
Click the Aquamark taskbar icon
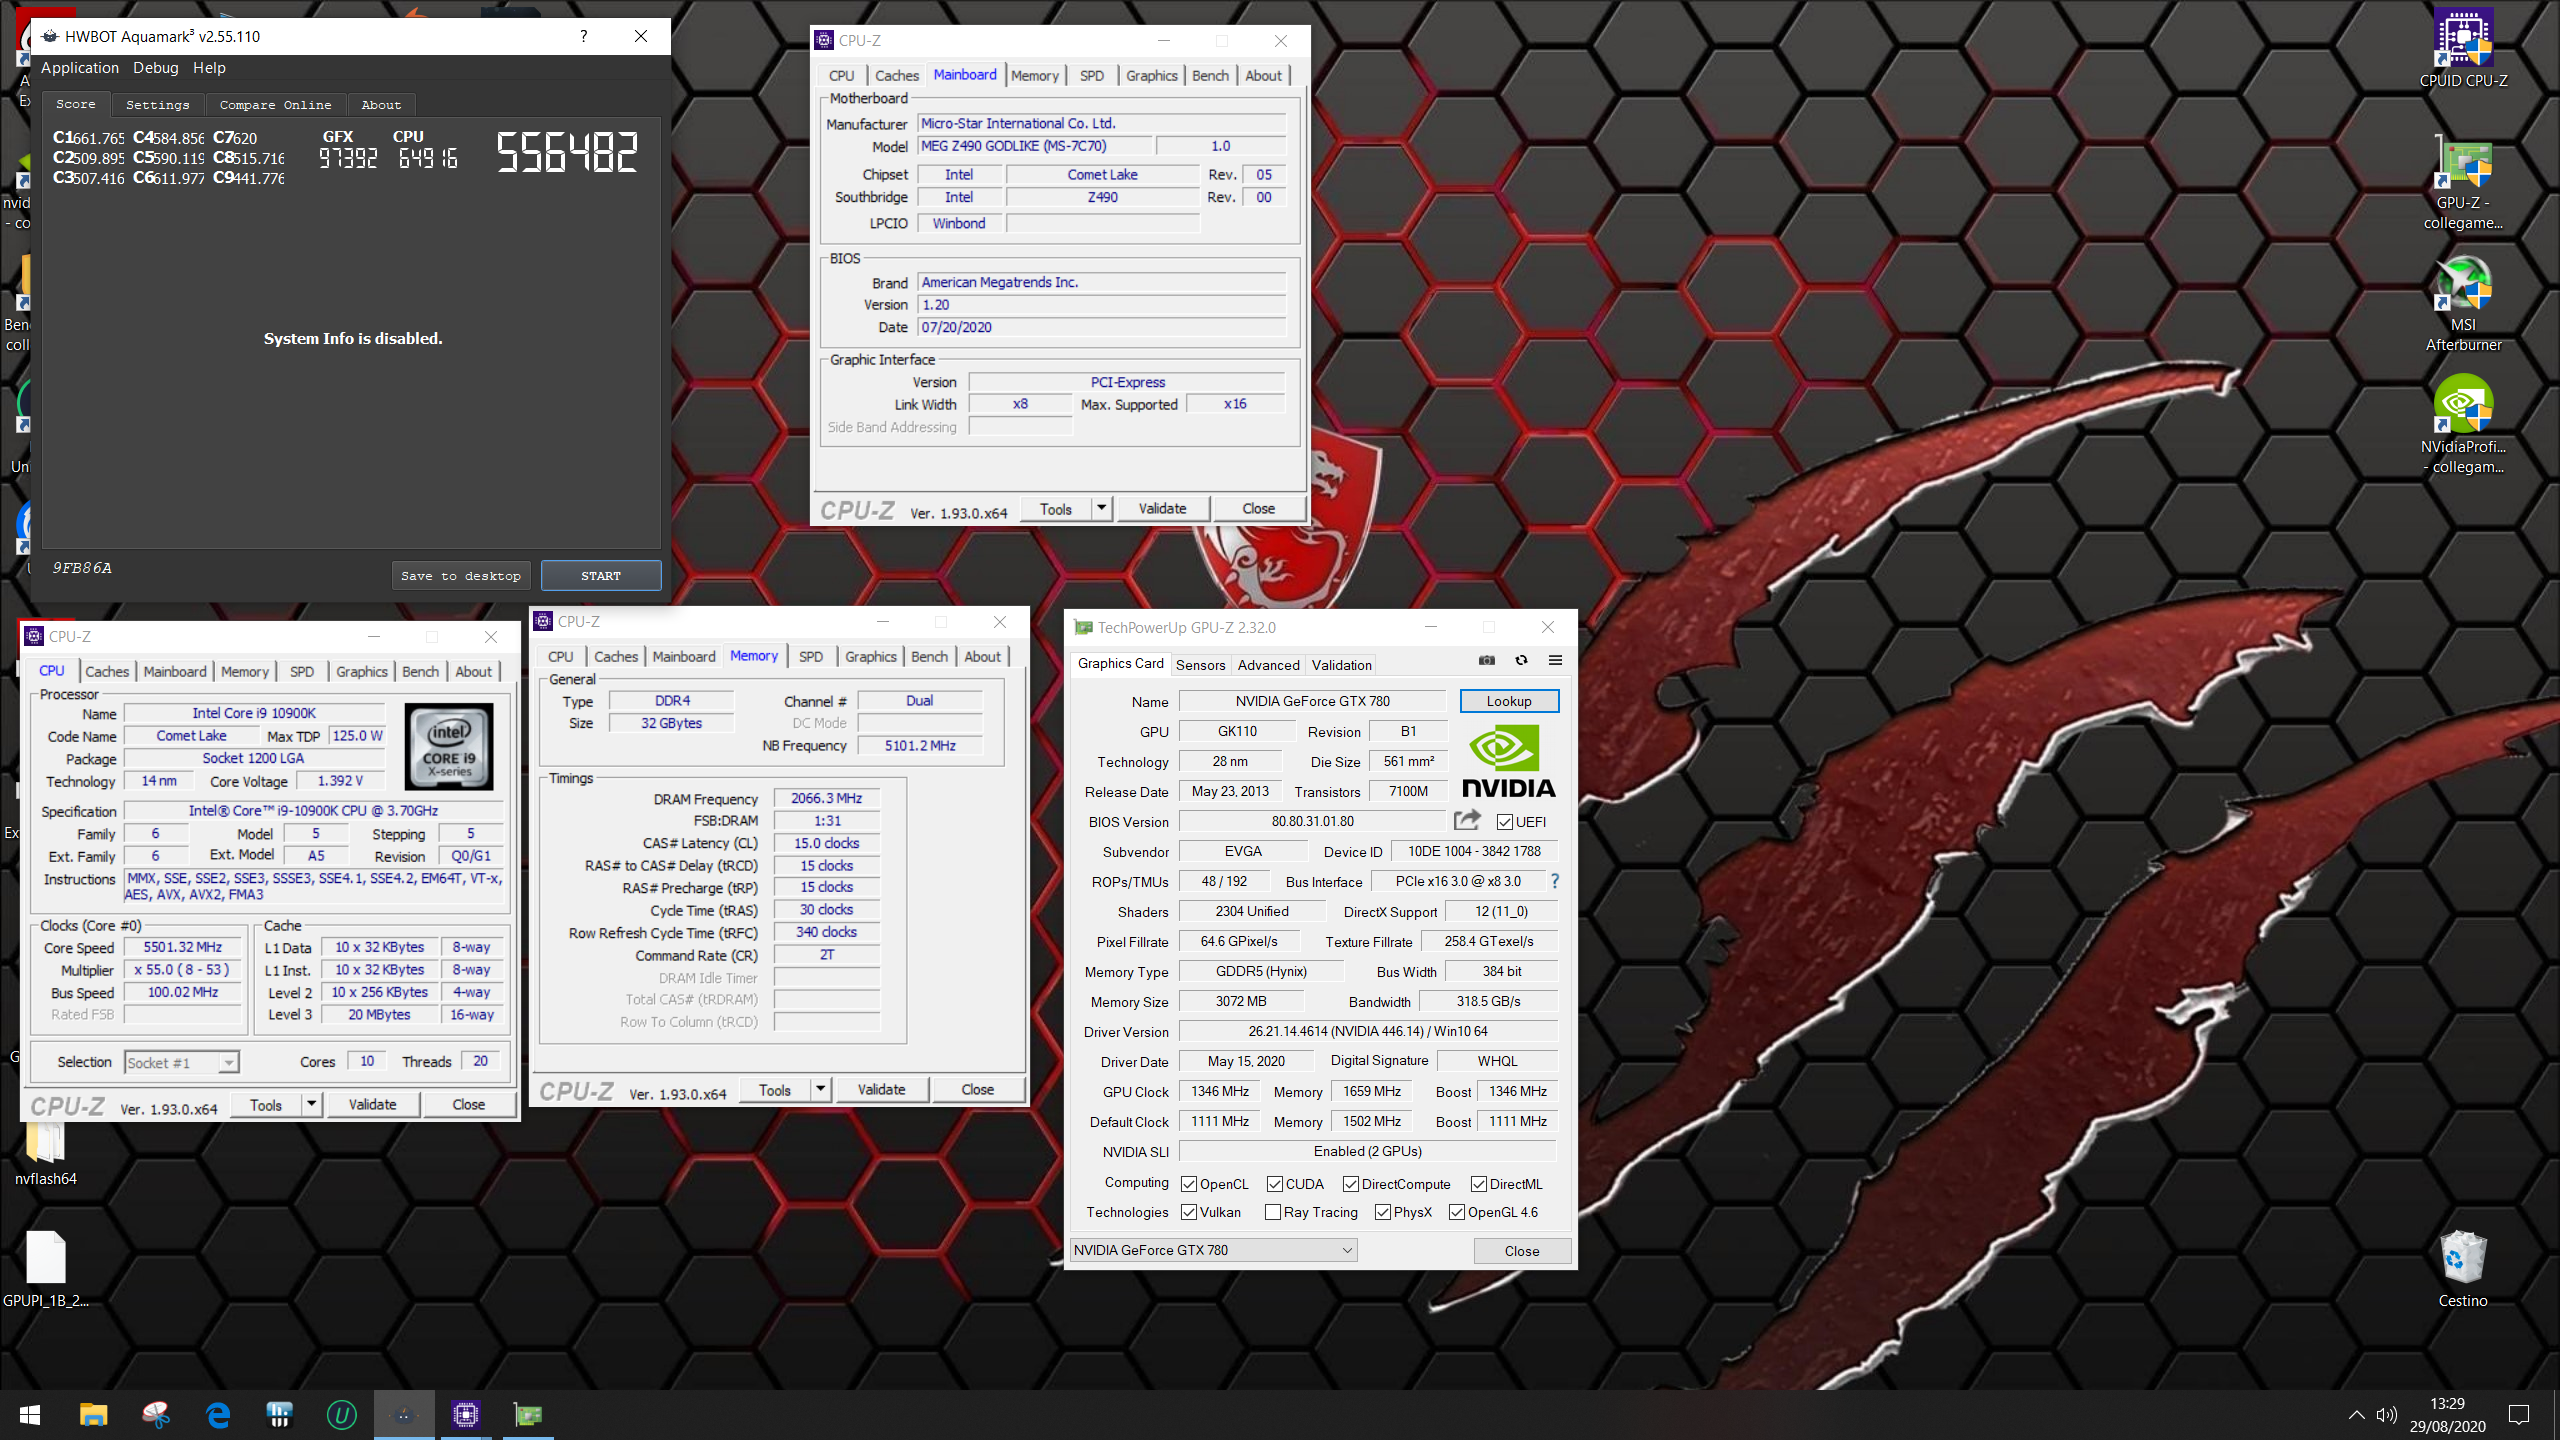(404, 1415)
